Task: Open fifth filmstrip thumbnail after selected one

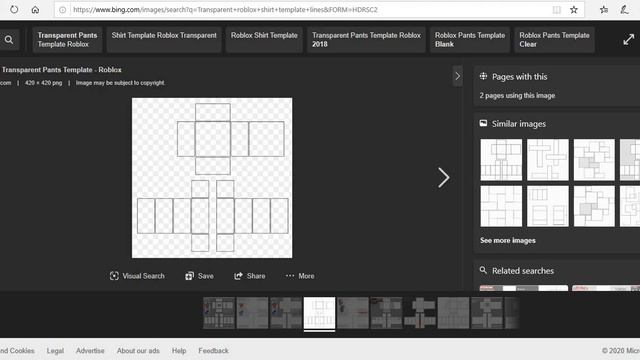Action: click(x=353, y=313)
